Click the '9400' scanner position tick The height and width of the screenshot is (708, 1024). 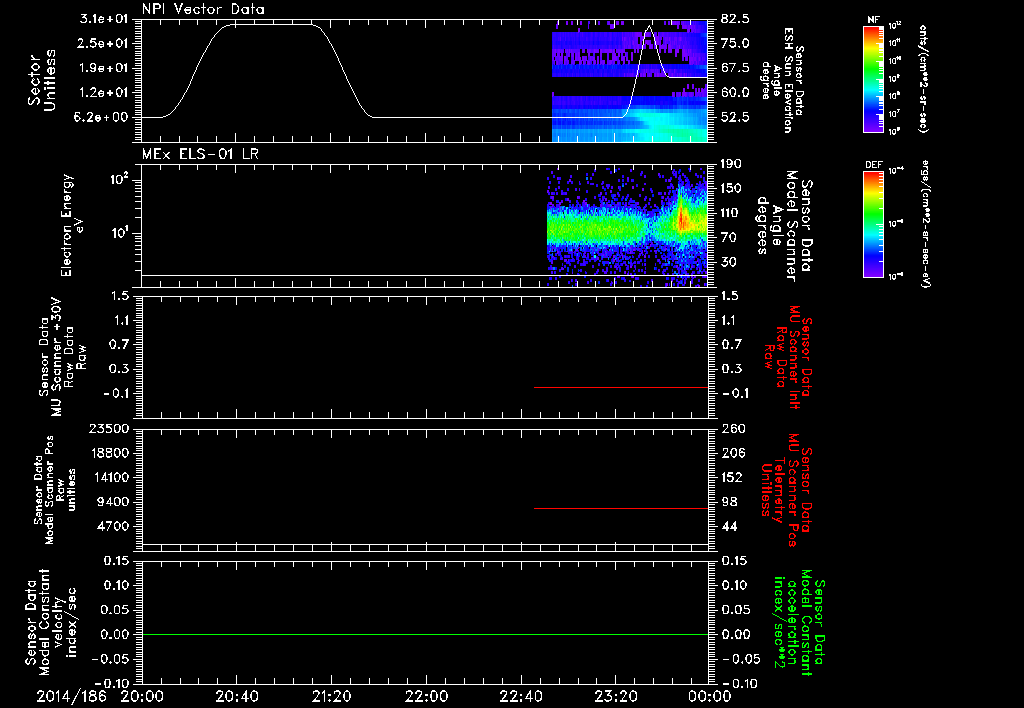click(114, 502)
